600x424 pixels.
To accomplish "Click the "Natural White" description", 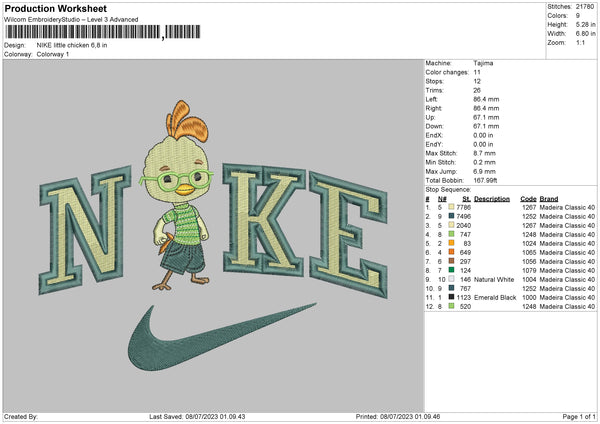I will pos(494,279).
